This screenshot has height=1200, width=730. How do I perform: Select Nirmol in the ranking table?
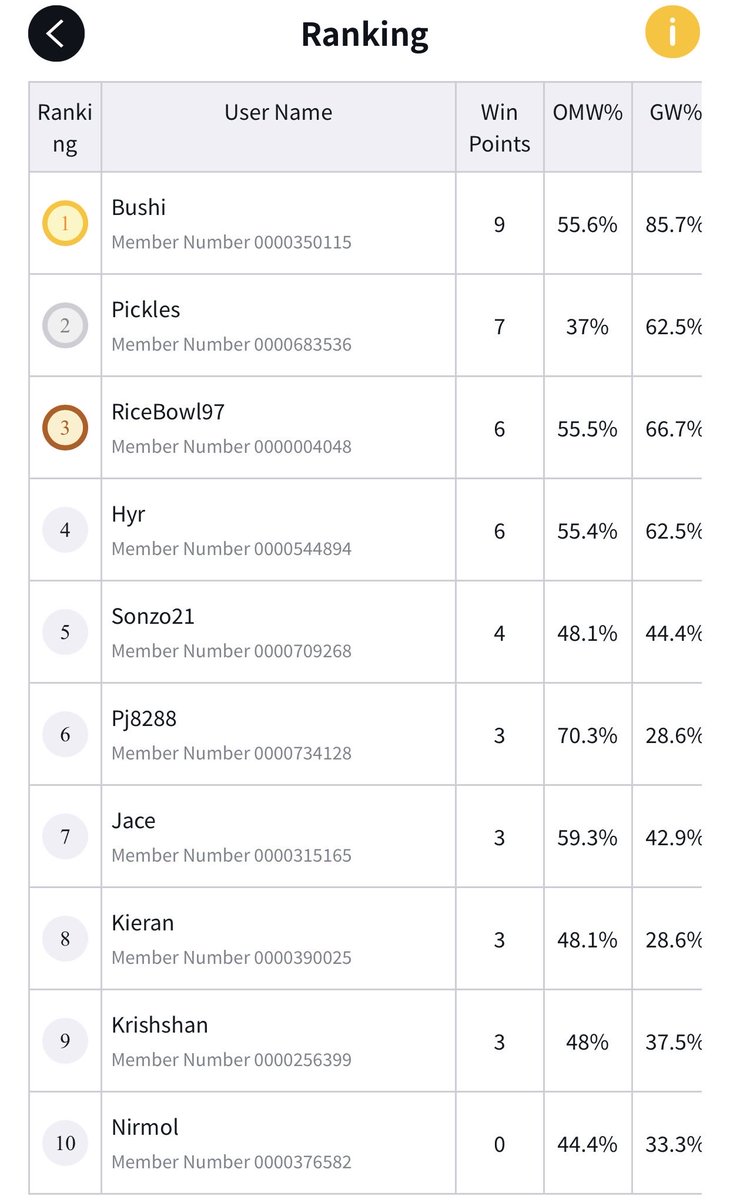pos(145,1127)
